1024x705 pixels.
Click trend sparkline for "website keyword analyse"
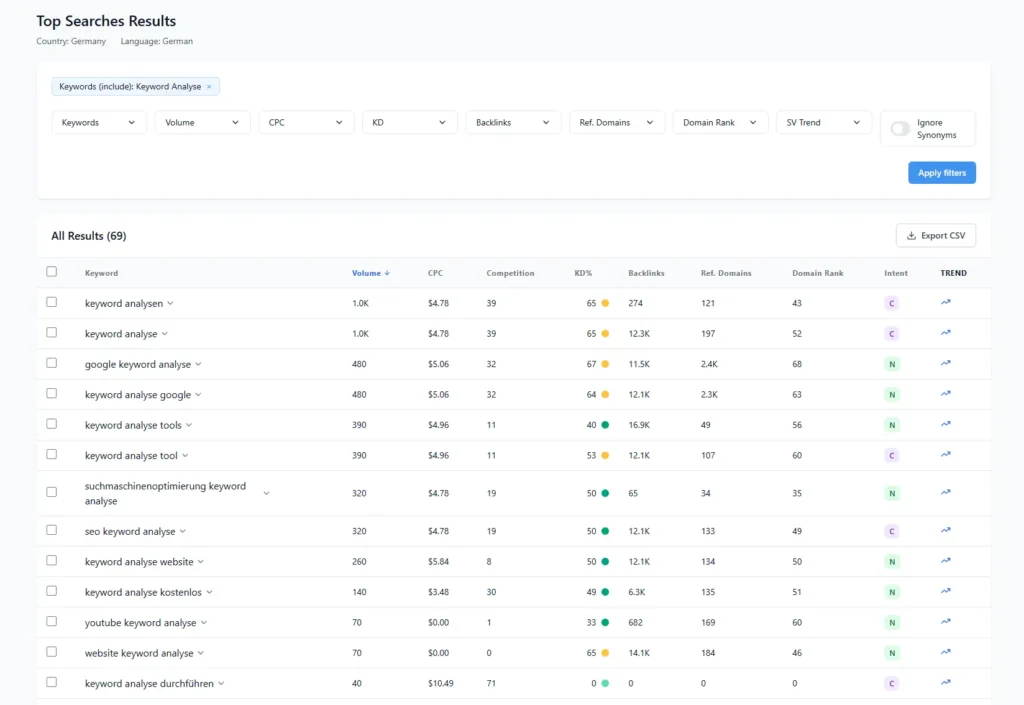pyautogui.click(x=945, y=652)
